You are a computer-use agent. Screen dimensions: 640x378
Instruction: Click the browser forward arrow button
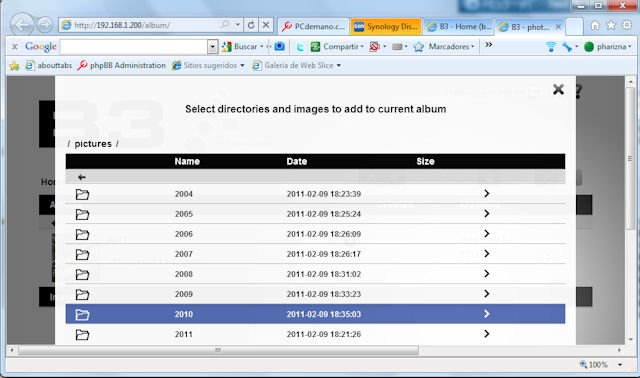click(x=44, y=25)
